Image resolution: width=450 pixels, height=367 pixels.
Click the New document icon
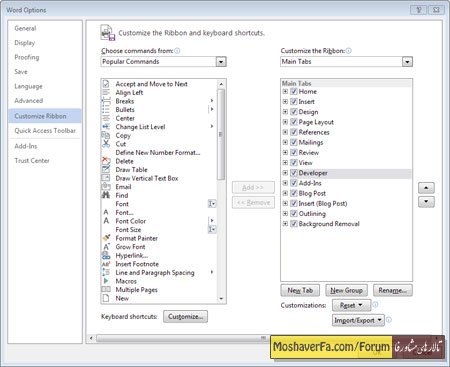point(106,298)
